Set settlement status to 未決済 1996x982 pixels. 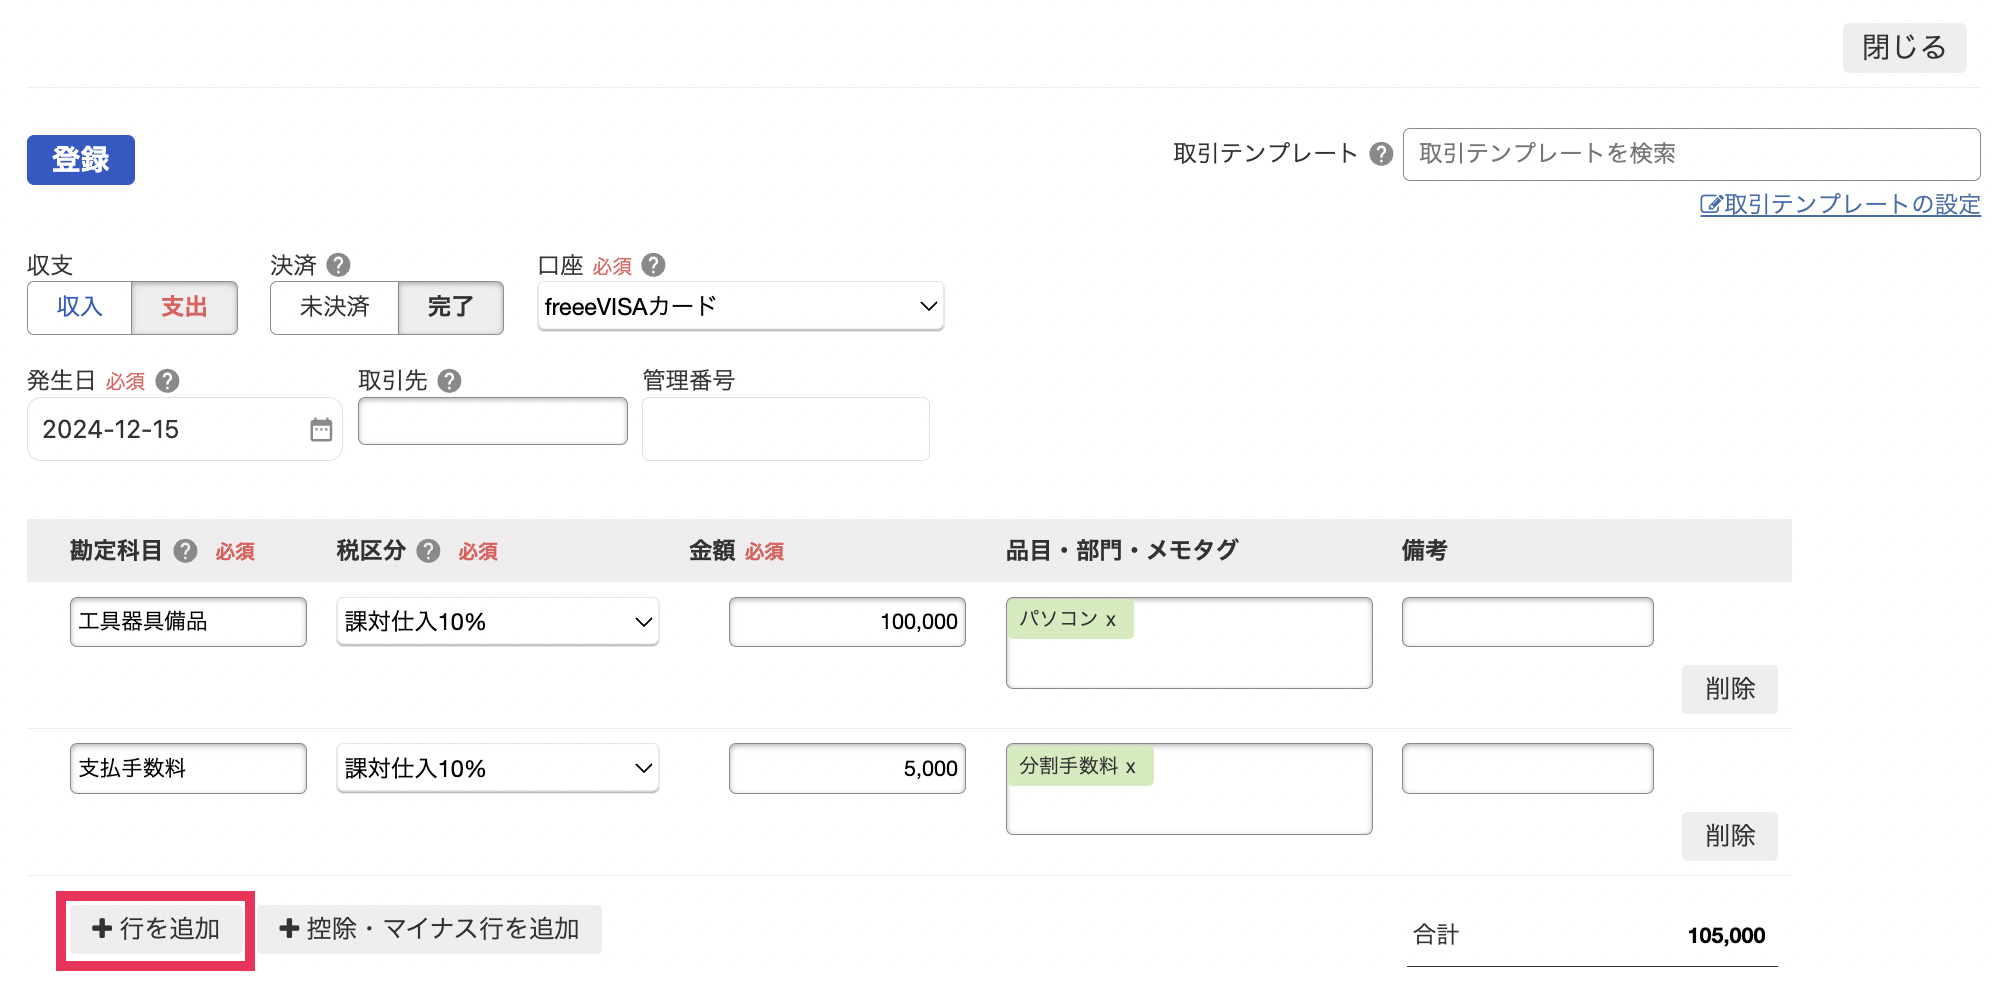pyautogui.click(x=335, y=307)
